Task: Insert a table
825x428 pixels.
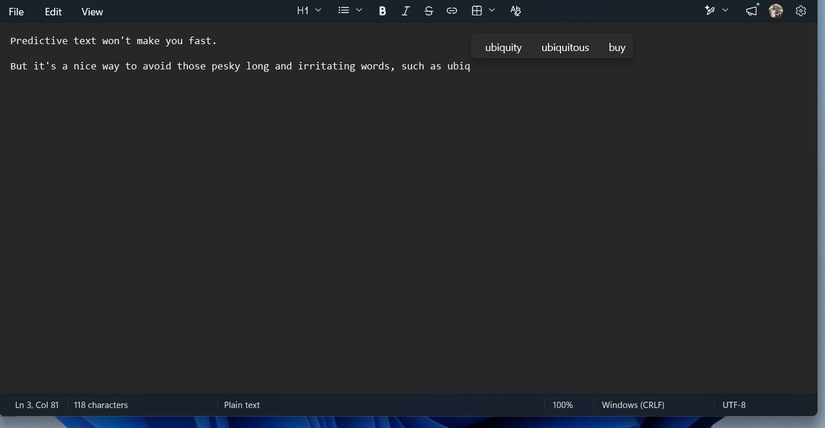Action: [477, 11]
